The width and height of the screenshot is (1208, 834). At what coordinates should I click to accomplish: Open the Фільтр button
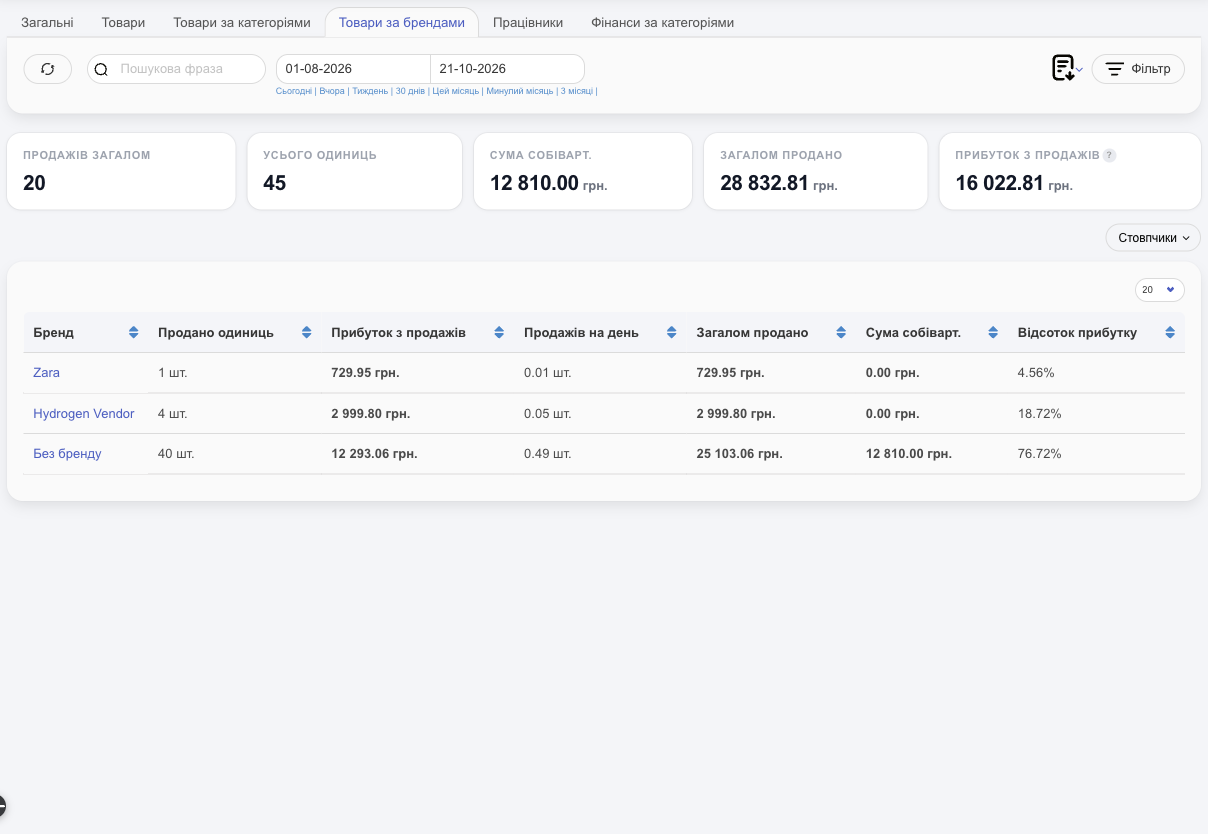click(1138, 69)
